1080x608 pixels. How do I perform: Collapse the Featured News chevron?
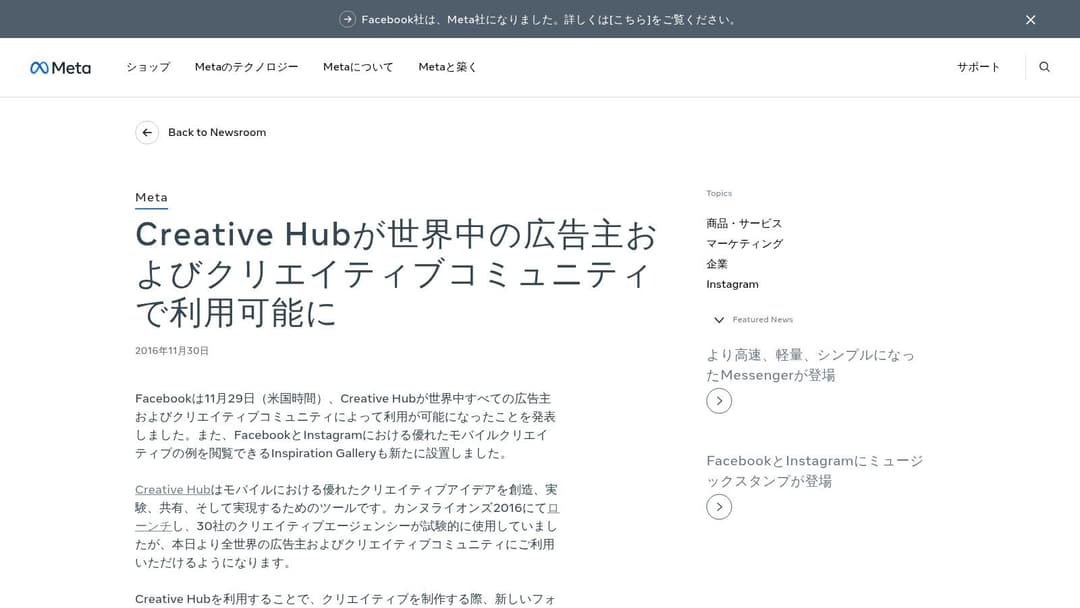718,319
